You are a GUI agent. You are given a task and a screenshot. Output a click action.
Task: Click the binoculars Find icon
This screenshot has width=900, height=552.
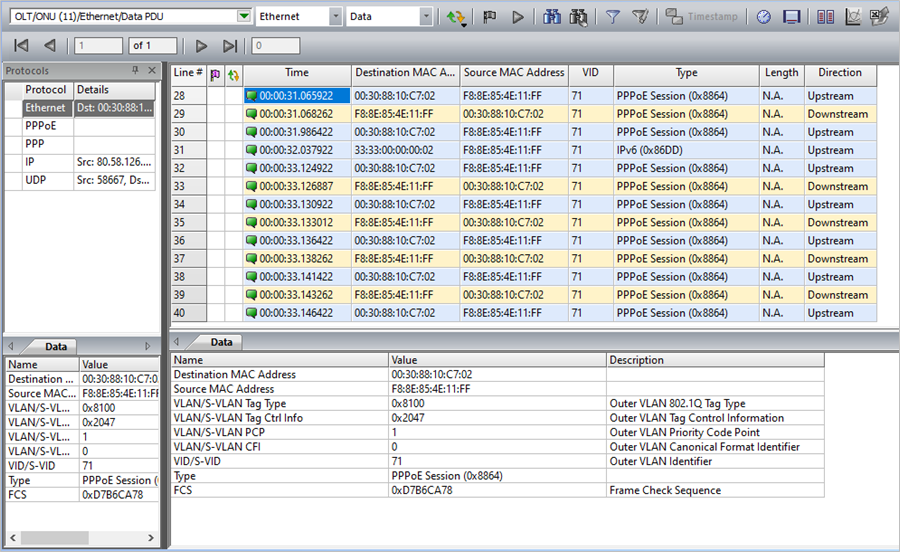[552, 17]
